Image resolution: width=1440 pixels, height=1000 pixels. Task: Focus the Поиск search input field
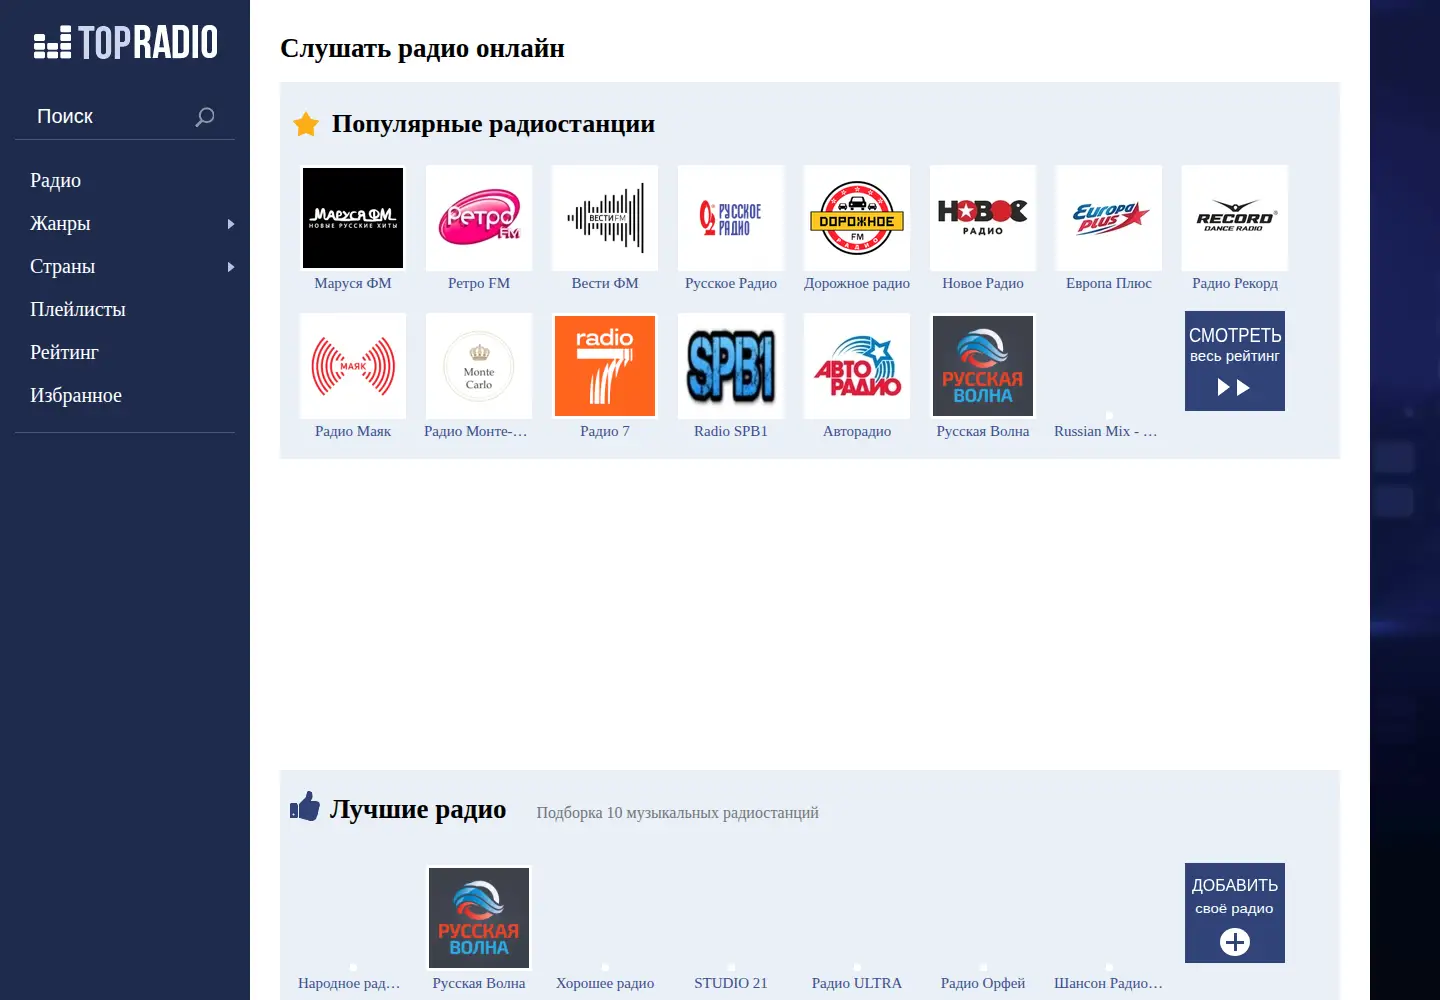click(110, 117)
